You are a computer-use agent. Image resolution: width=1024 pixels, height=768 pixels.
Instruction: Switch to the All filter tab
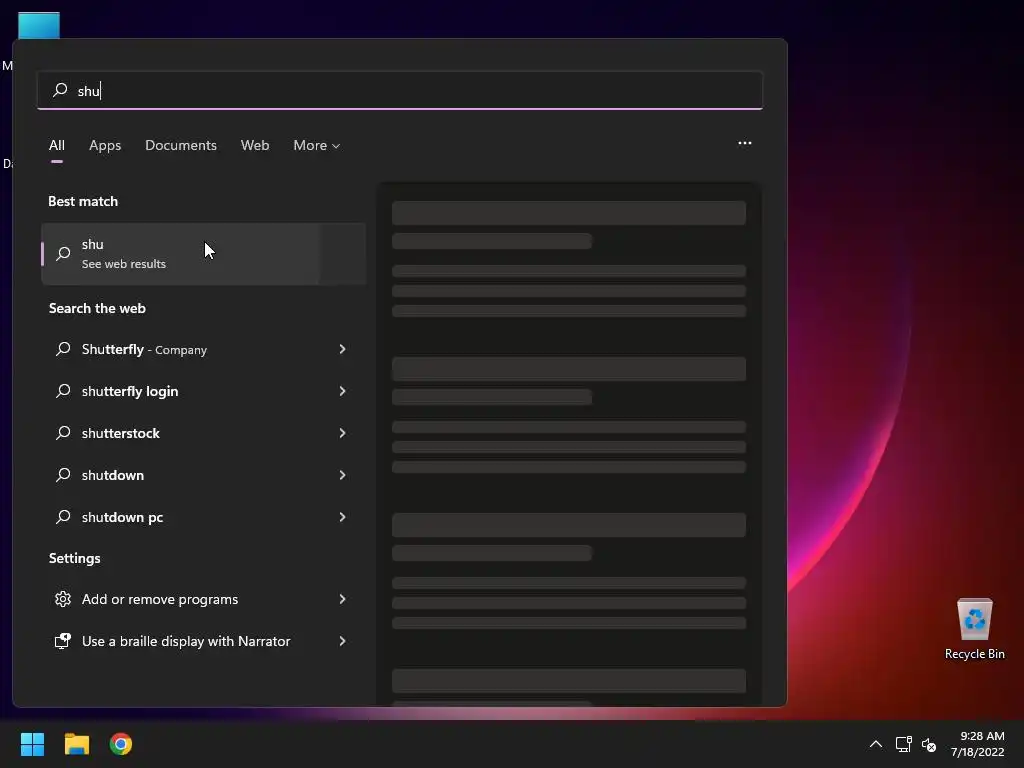click(x=57, y=145)
